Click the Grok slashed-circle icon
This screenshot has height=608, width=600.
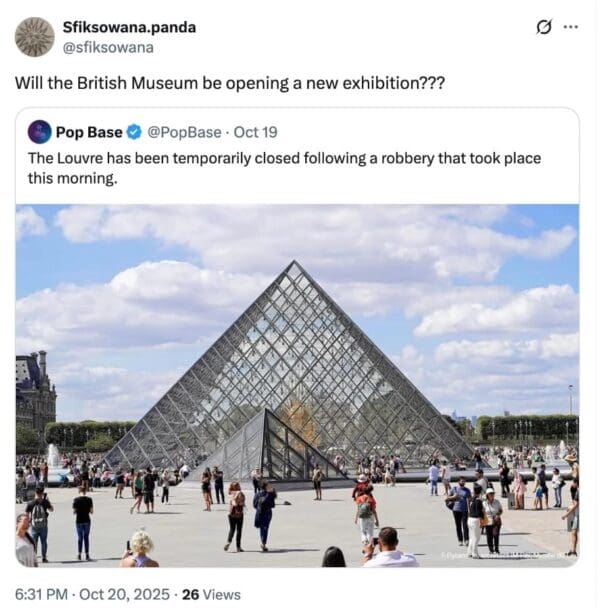click(x=543, y=28)
